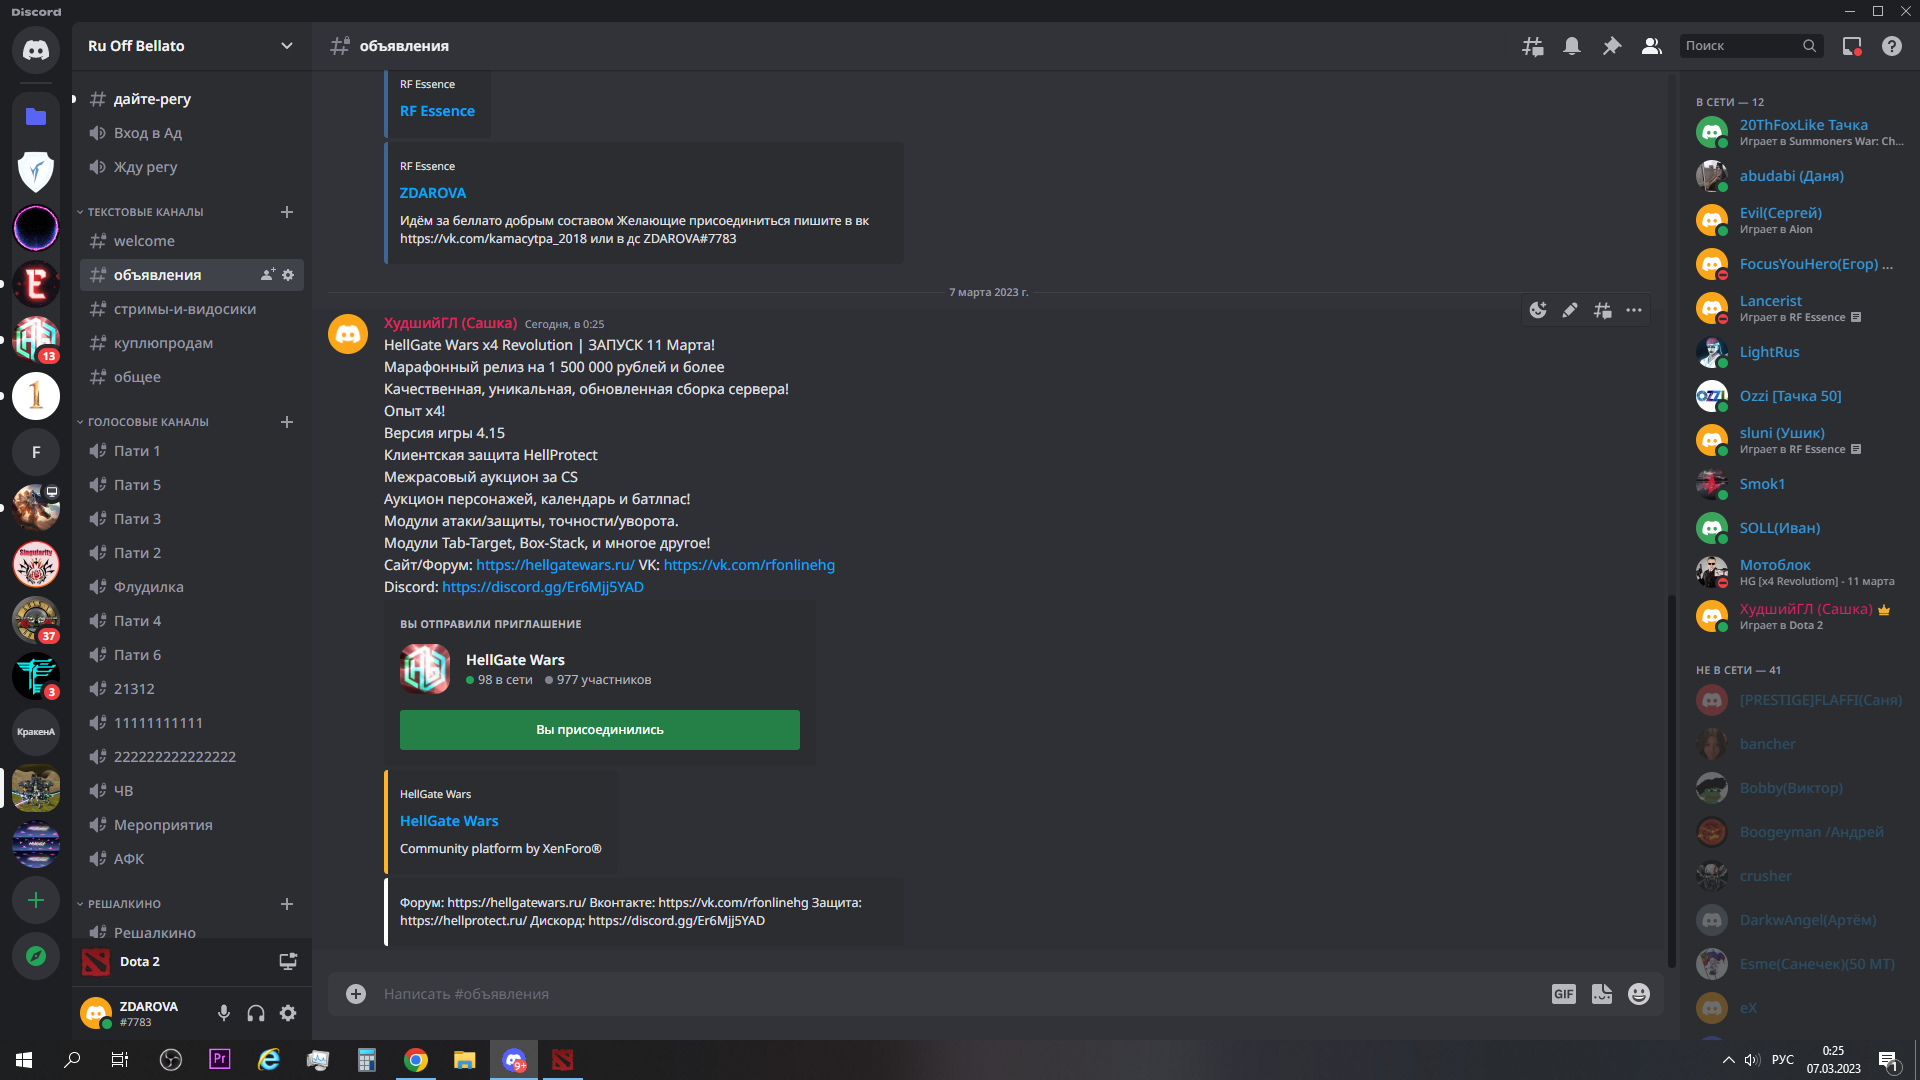Open notification settings bell icon
Image resolution: width=1920 pixels, height=1080 pixels.
tap(1572, 46)
